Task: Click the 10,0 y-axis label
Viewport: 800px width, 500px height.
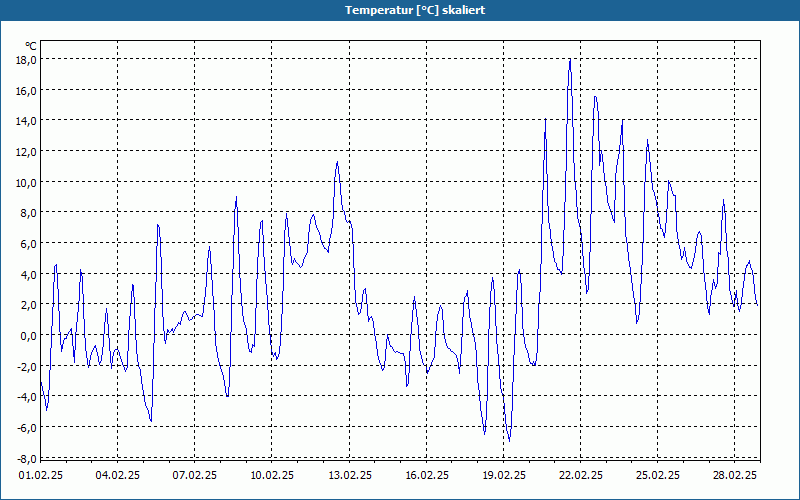Action: [x=27, y=182]
